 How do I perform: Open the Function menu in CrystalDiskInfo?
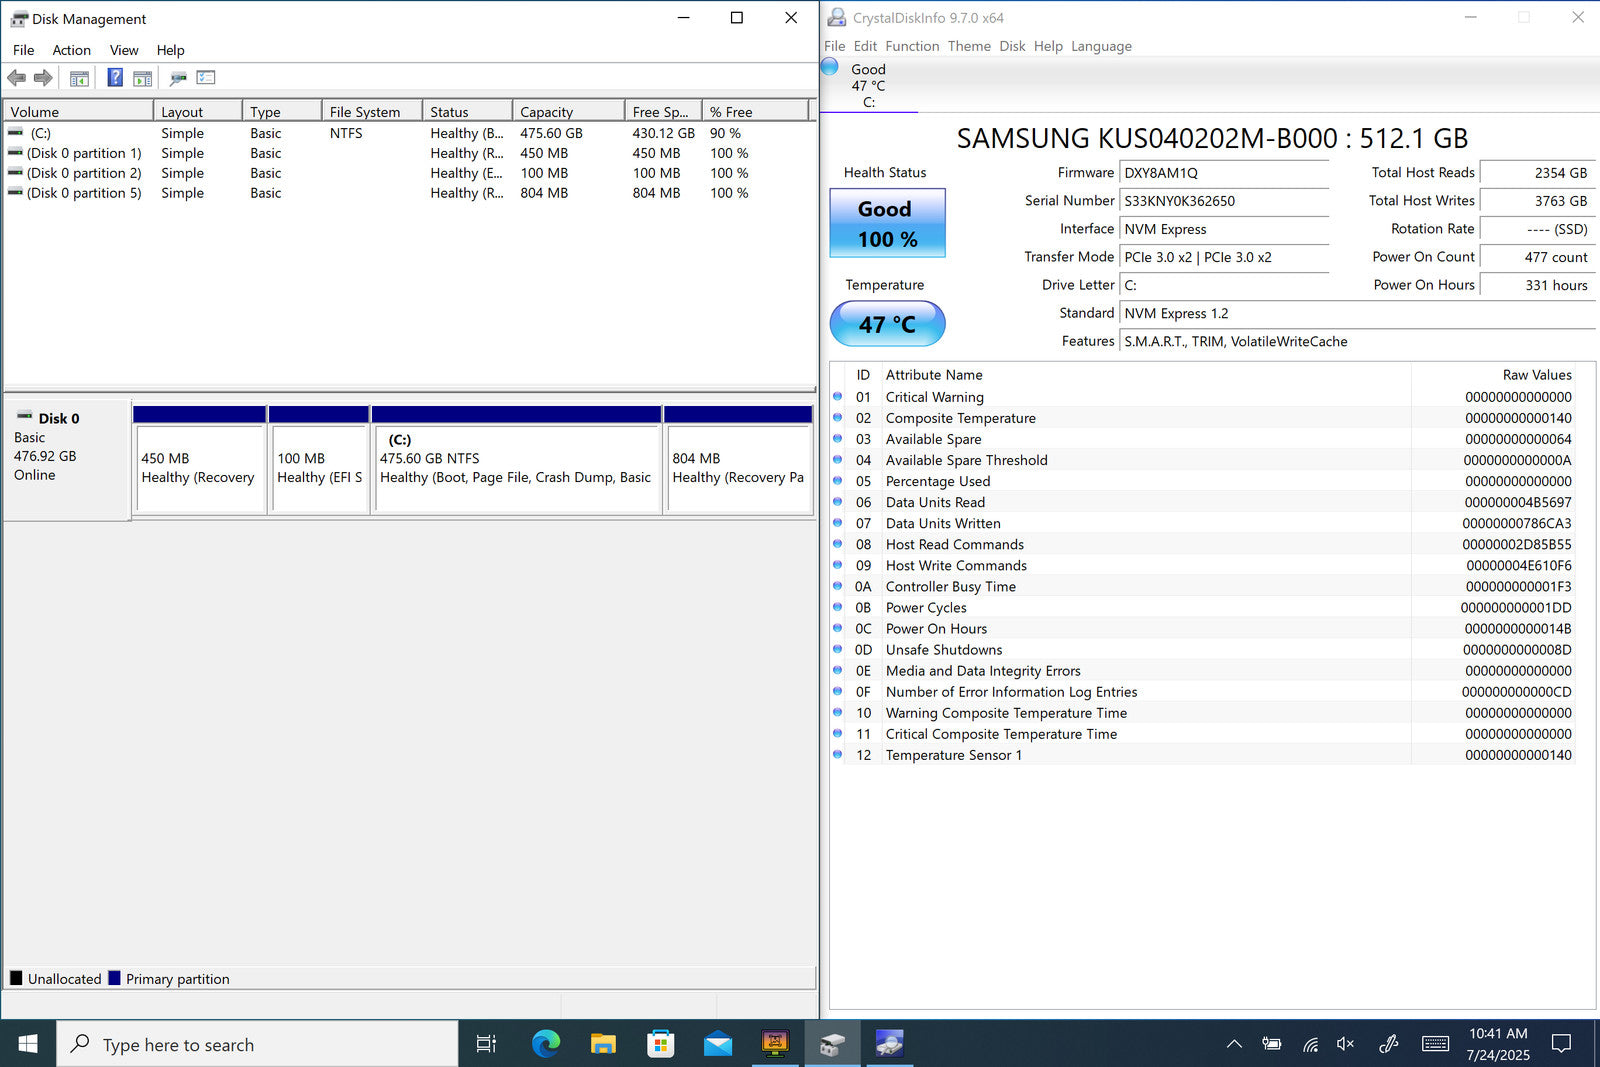pos(912,46)
